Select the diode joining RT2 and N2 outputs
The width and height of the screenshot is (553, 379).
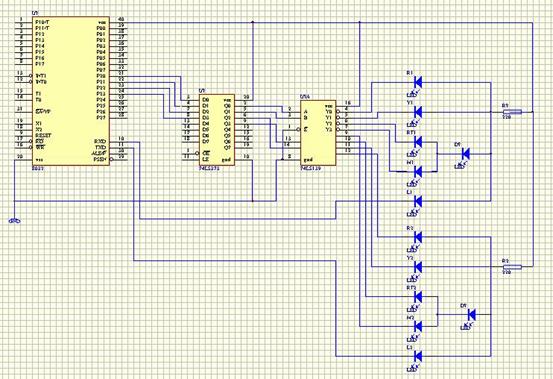point(472,314)
